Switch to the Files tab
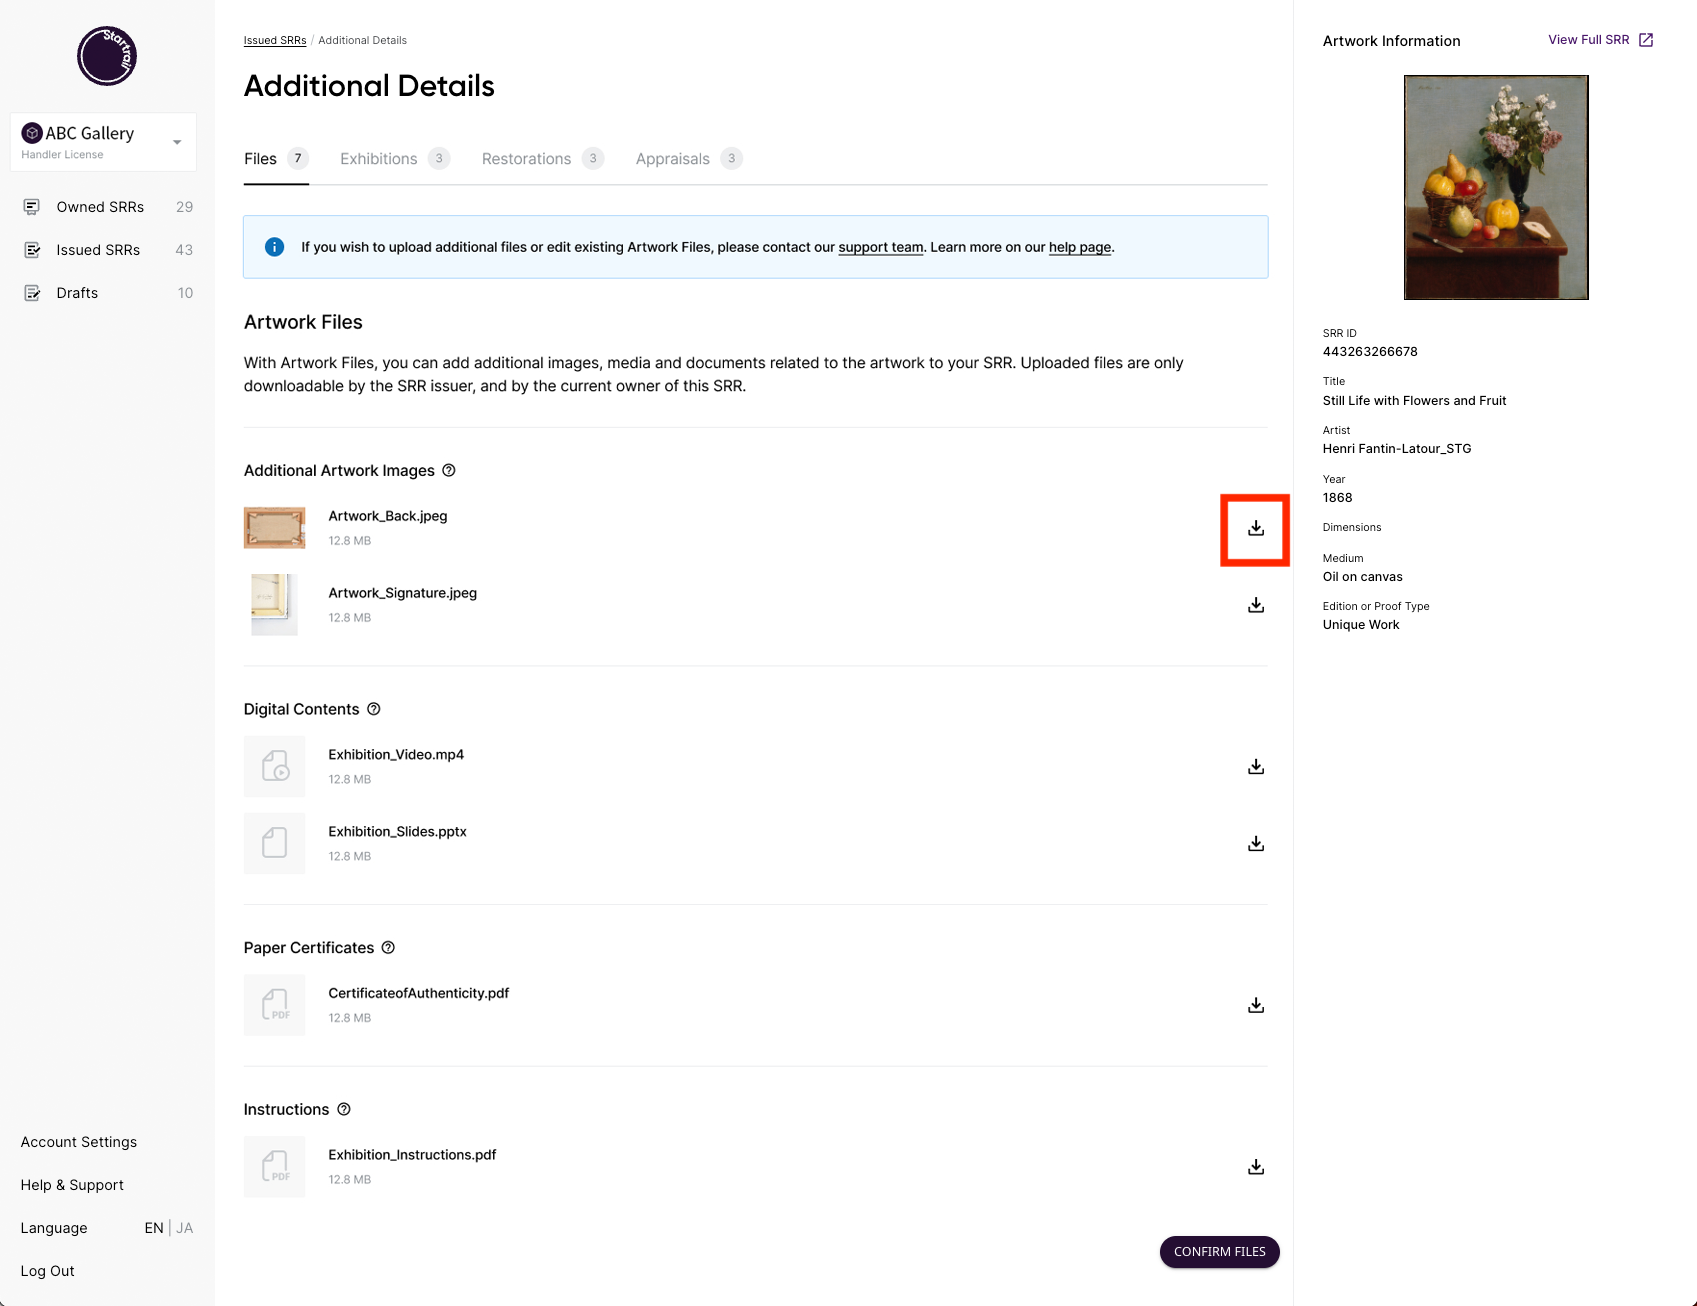This screenshot has width=1697, height=1306. 276,159
